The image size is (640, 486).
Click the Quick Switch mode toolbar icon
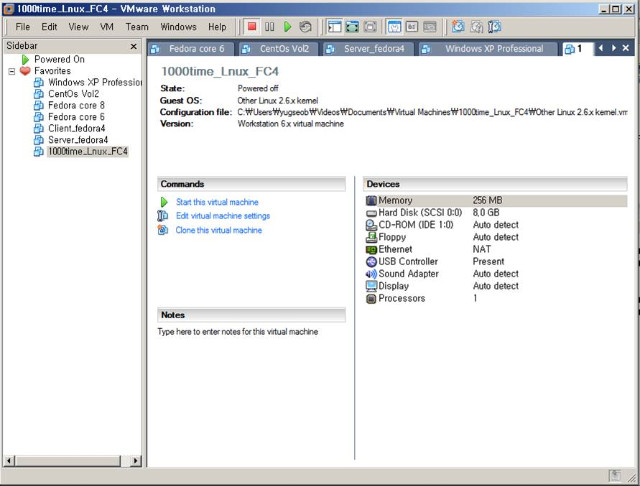[x=370, y=27]
